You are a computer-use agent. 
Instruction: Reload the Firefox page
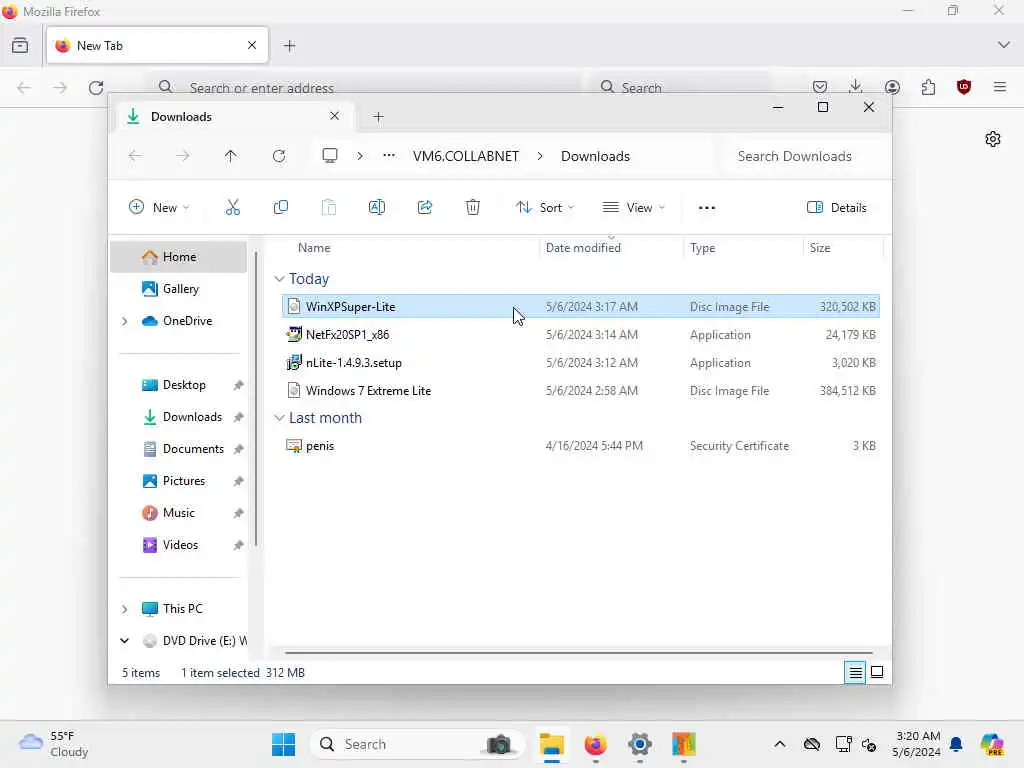coord(96,88)
